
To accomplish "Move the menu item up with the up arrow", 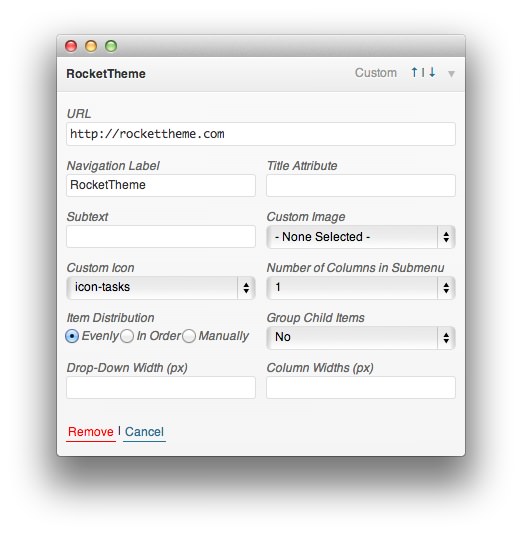I will (414, 72).
